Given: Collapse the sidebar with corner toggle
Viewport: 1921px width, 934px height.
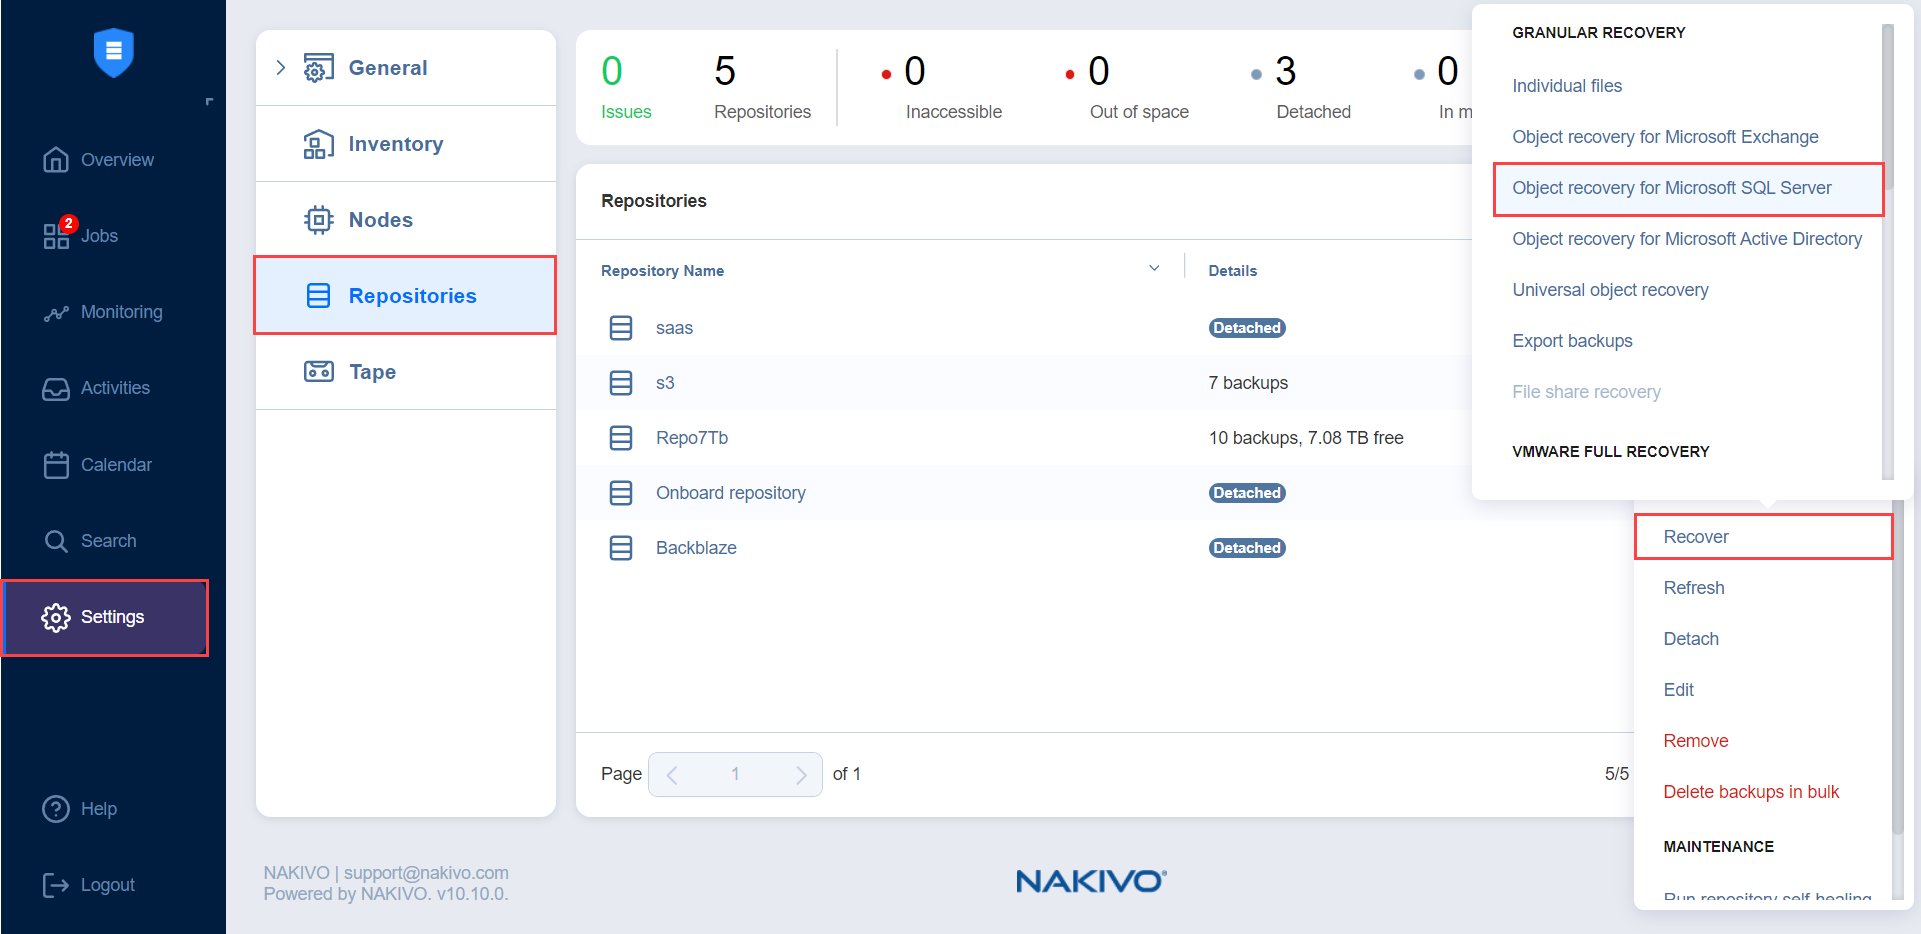Looking at the screenshot, I should pos(209,101).
